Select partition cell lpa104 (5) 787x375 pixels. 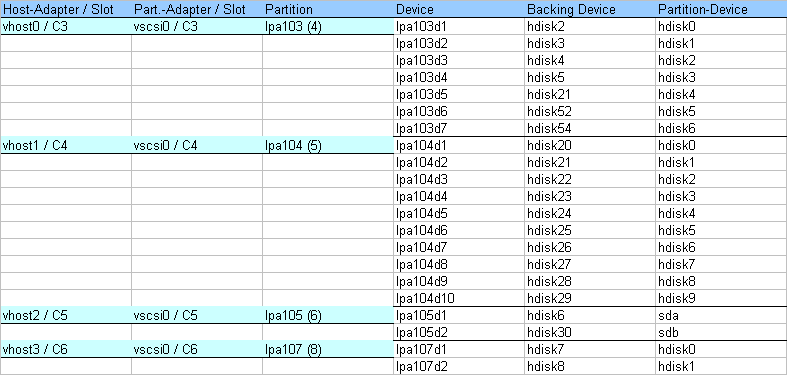click(x=328, y=146)
